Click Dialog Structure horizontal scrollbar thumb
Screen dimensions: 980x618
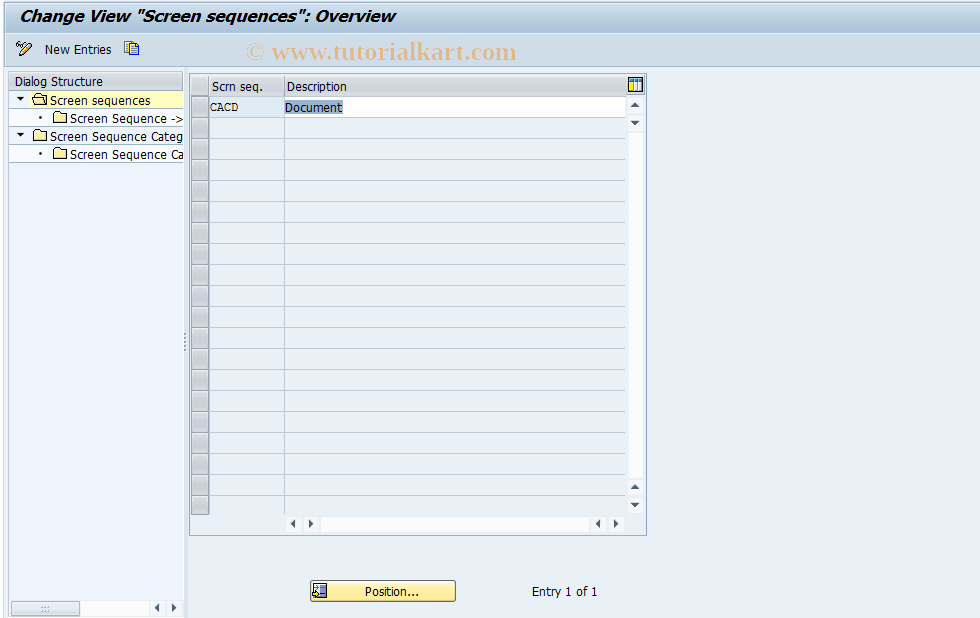pyautogui.click(x=45, y=608)
